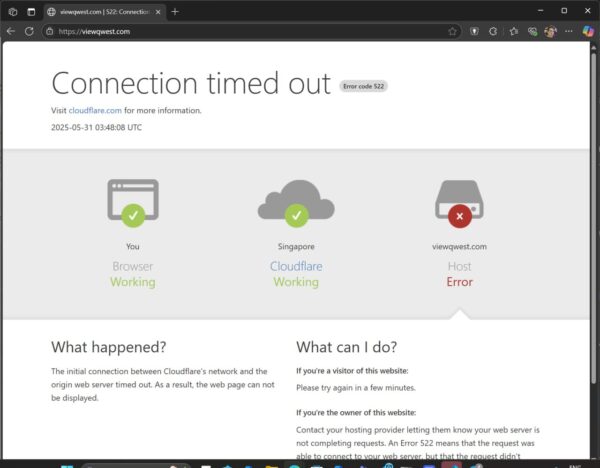Open Settings and more ellipsis menu
Image resolution: width=600 pixels, height=468 pixels.
pos(569,31)
